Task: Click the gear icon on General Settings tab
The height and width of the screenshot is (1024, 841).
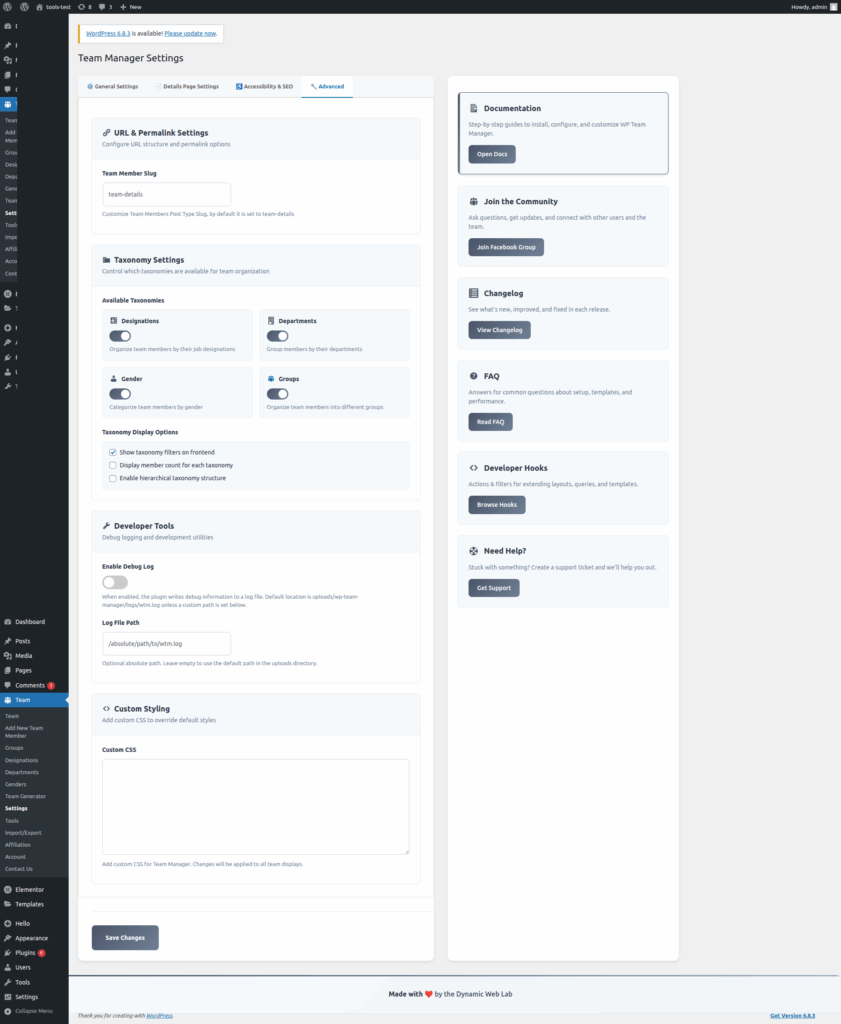Action: (x=90, y=87)
